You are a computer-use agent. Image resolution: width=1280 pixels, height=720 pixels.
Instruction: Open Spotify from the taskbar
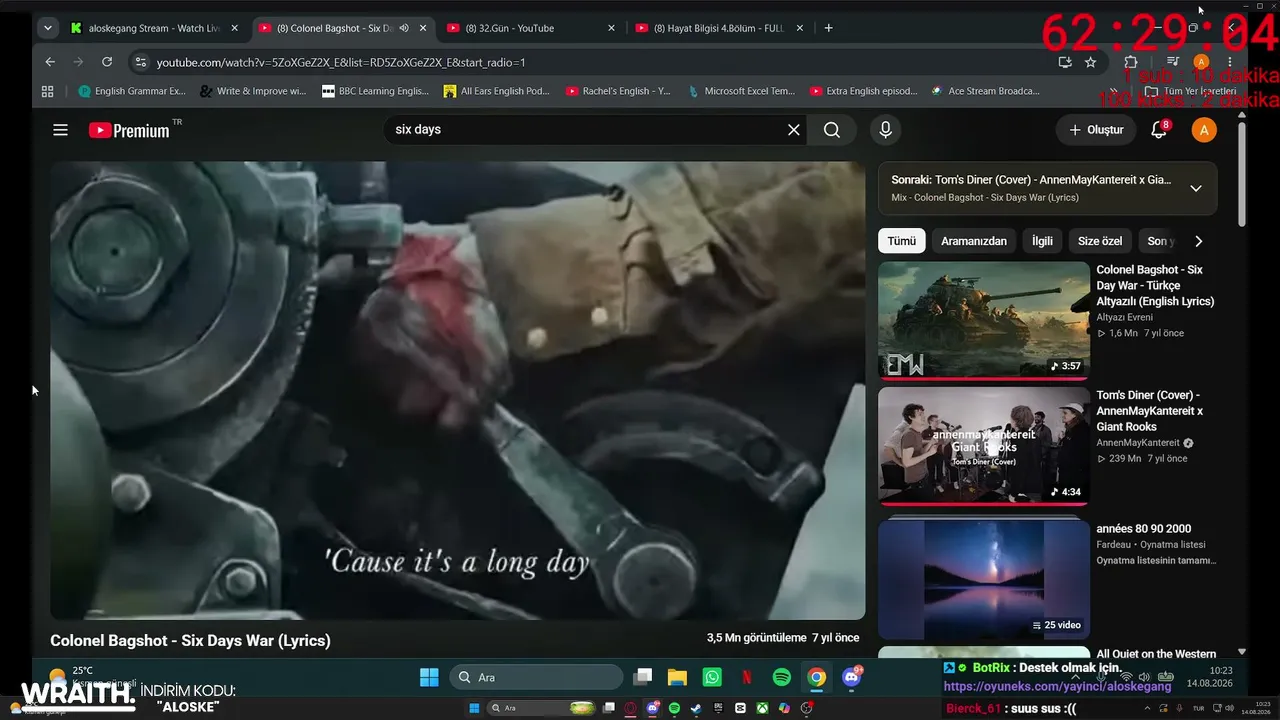coord(782,677)
